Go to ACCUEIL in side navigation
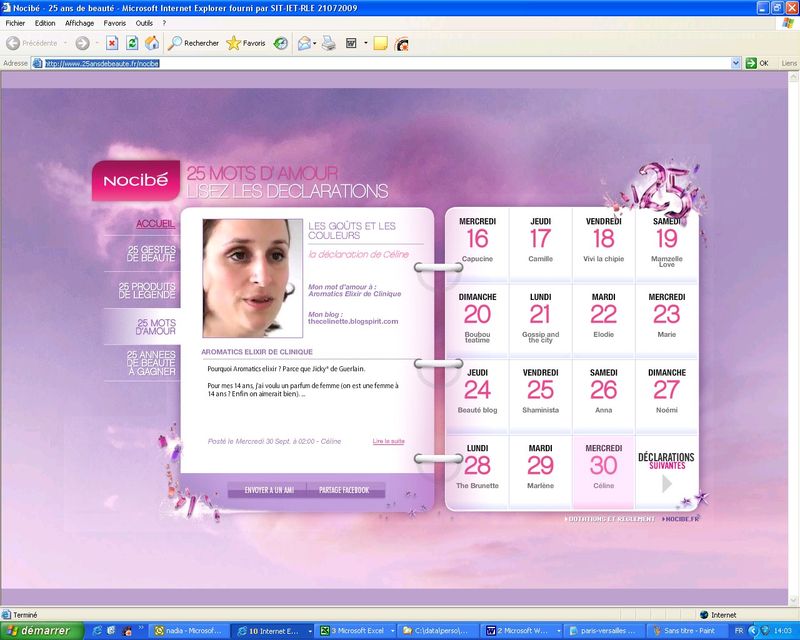Viewport: 800px width, 640px height. [x=155, y=224]
